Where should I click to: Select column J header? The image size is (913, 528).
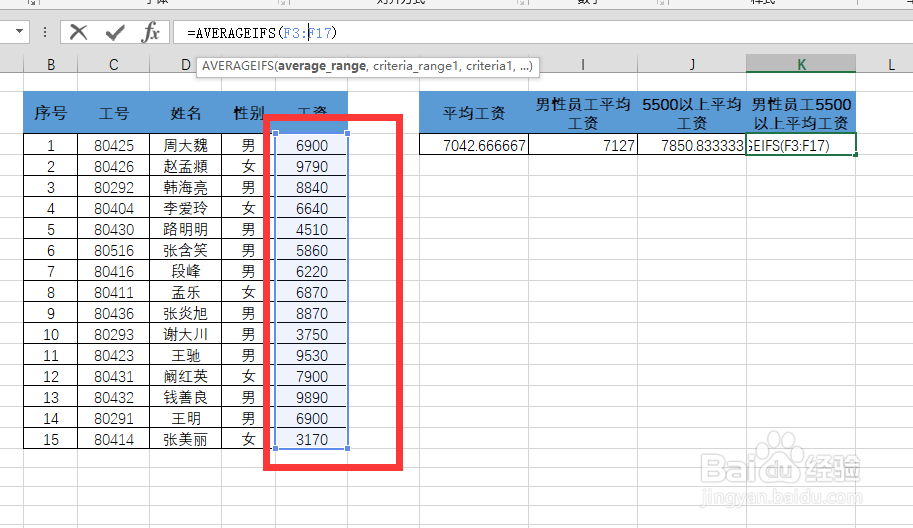coord(692,65)
